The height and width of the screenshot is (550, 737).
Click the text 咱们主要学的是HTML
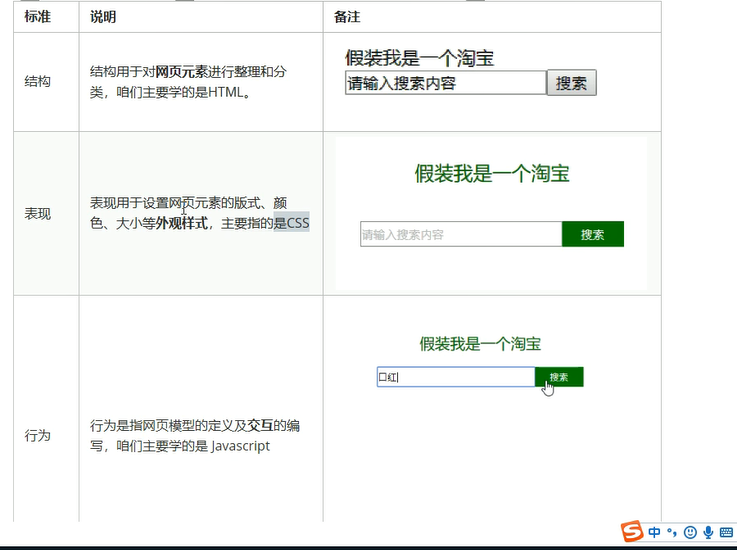(183, 92)
